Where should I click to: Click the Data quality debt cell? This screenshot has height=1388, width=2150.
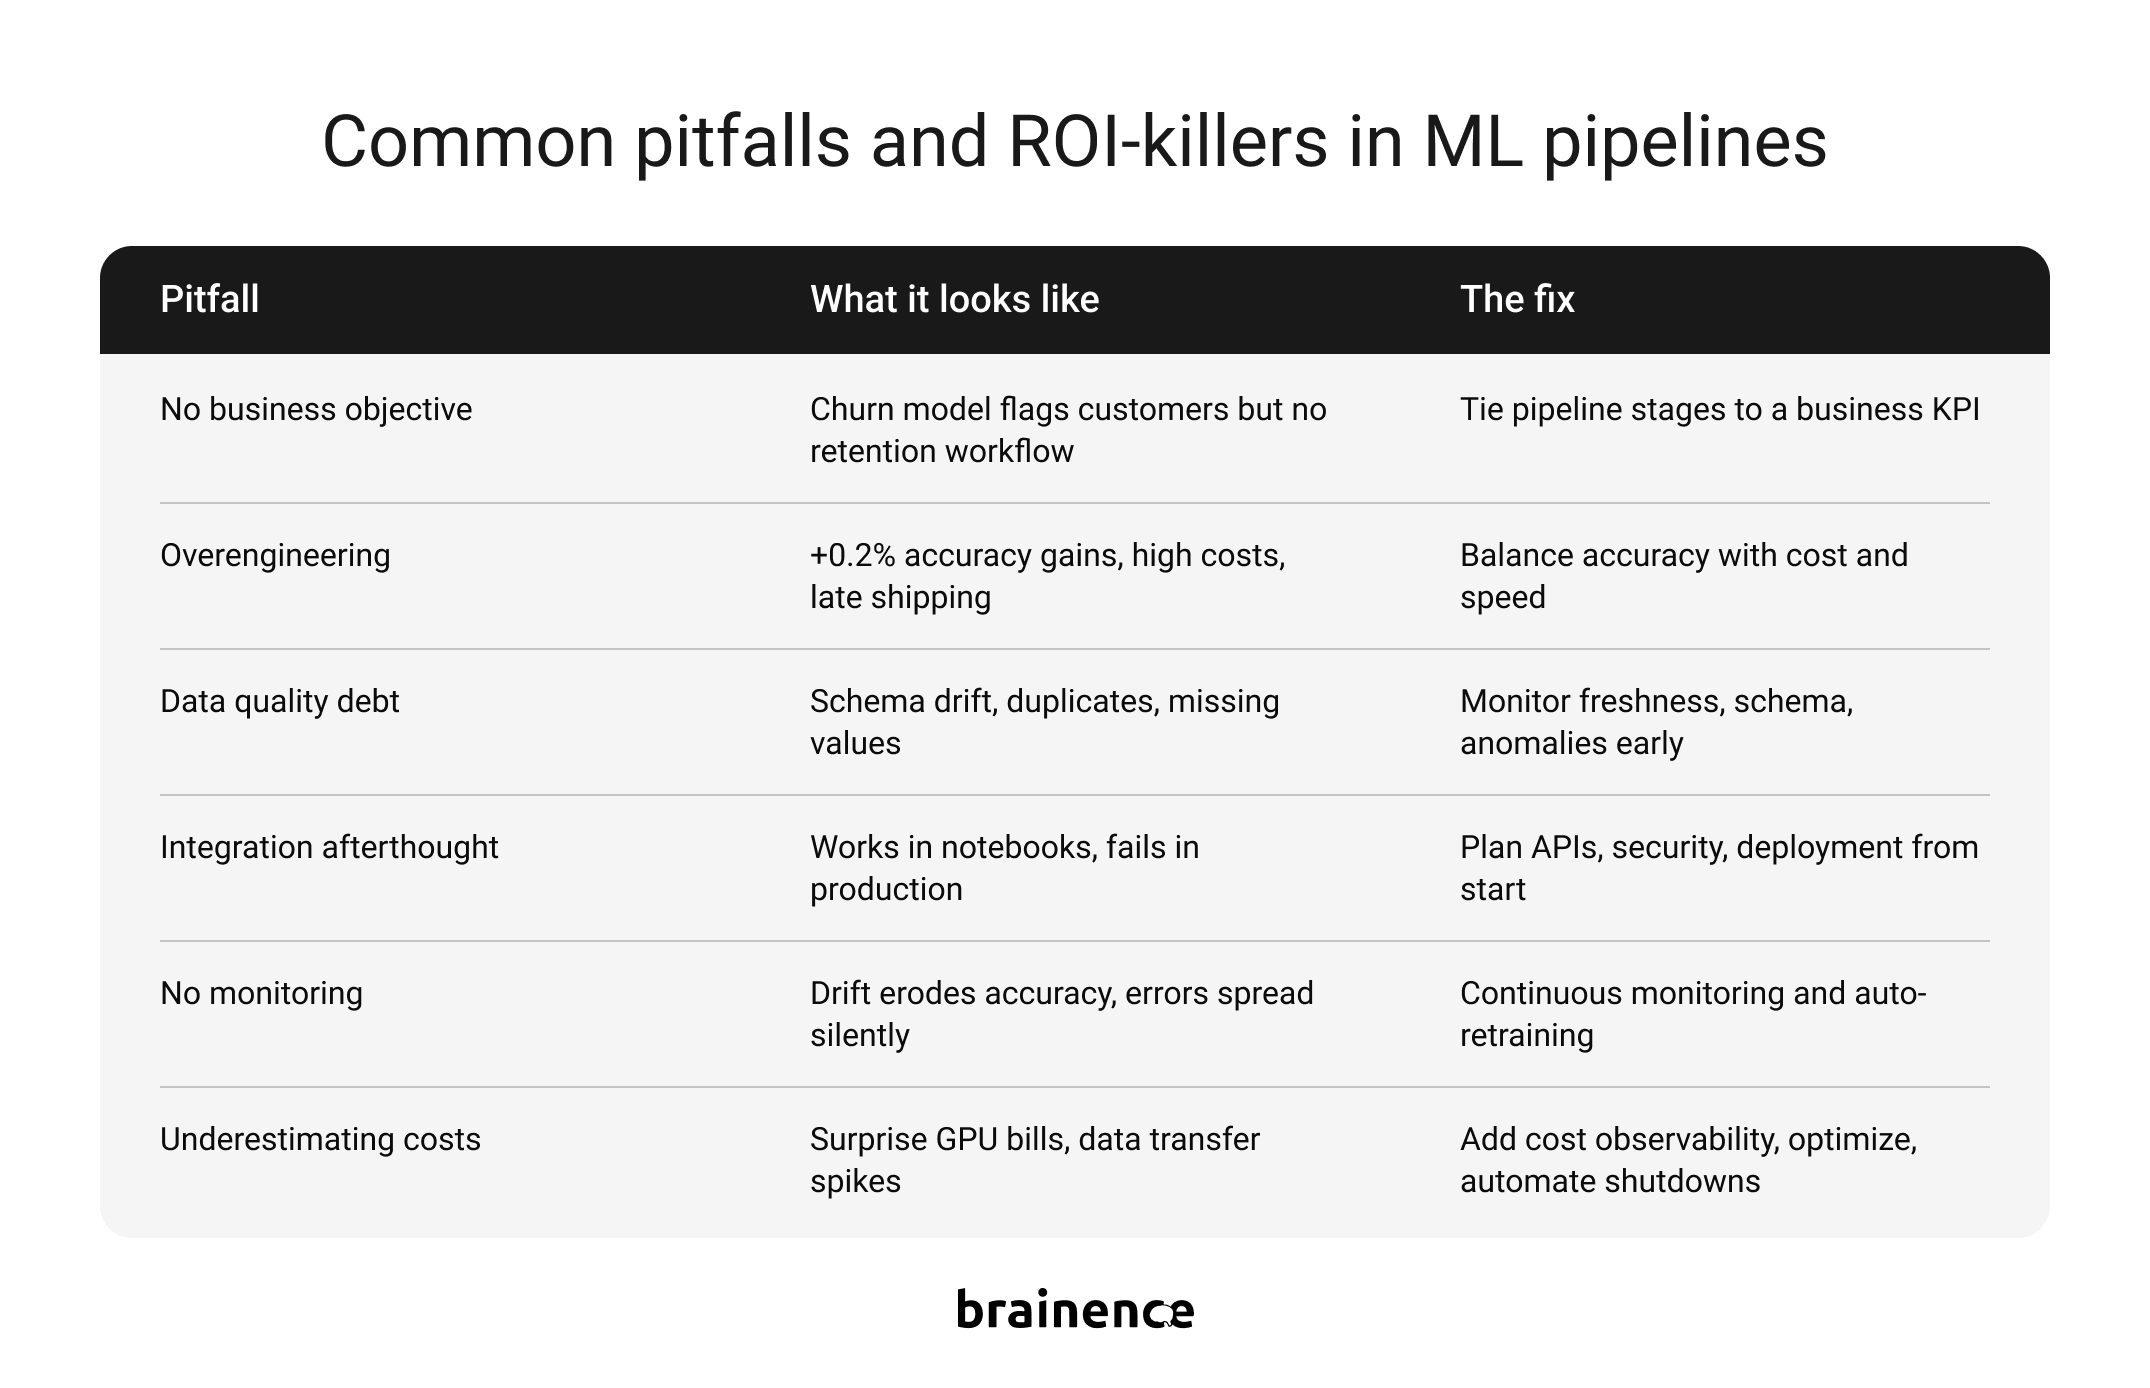click(x=279, y=701)
